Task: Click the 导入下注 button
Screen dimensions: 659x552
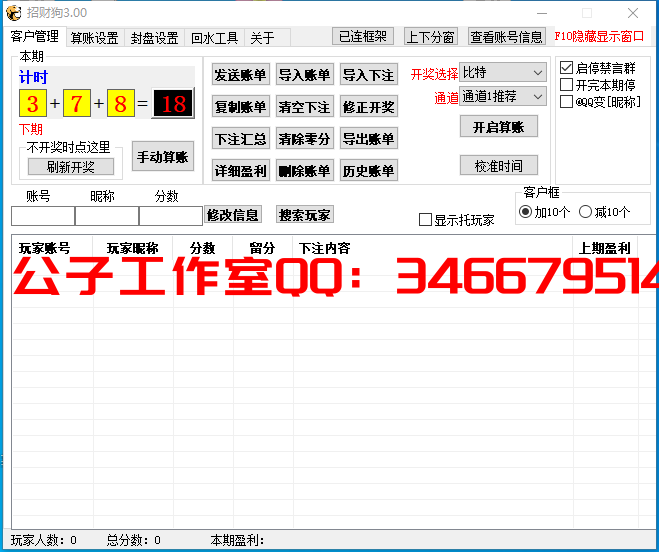Action: point(369,75)
